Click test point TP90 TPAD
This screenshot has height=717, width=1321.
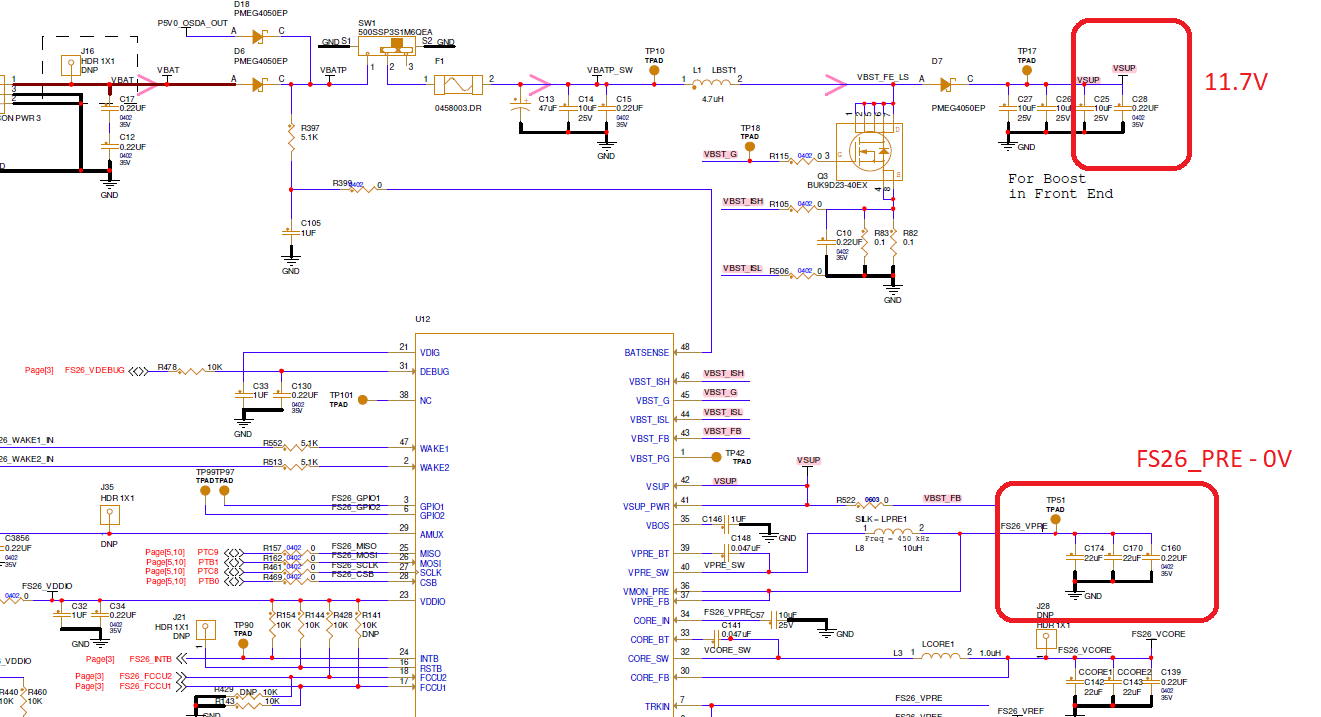click(242, 644)
